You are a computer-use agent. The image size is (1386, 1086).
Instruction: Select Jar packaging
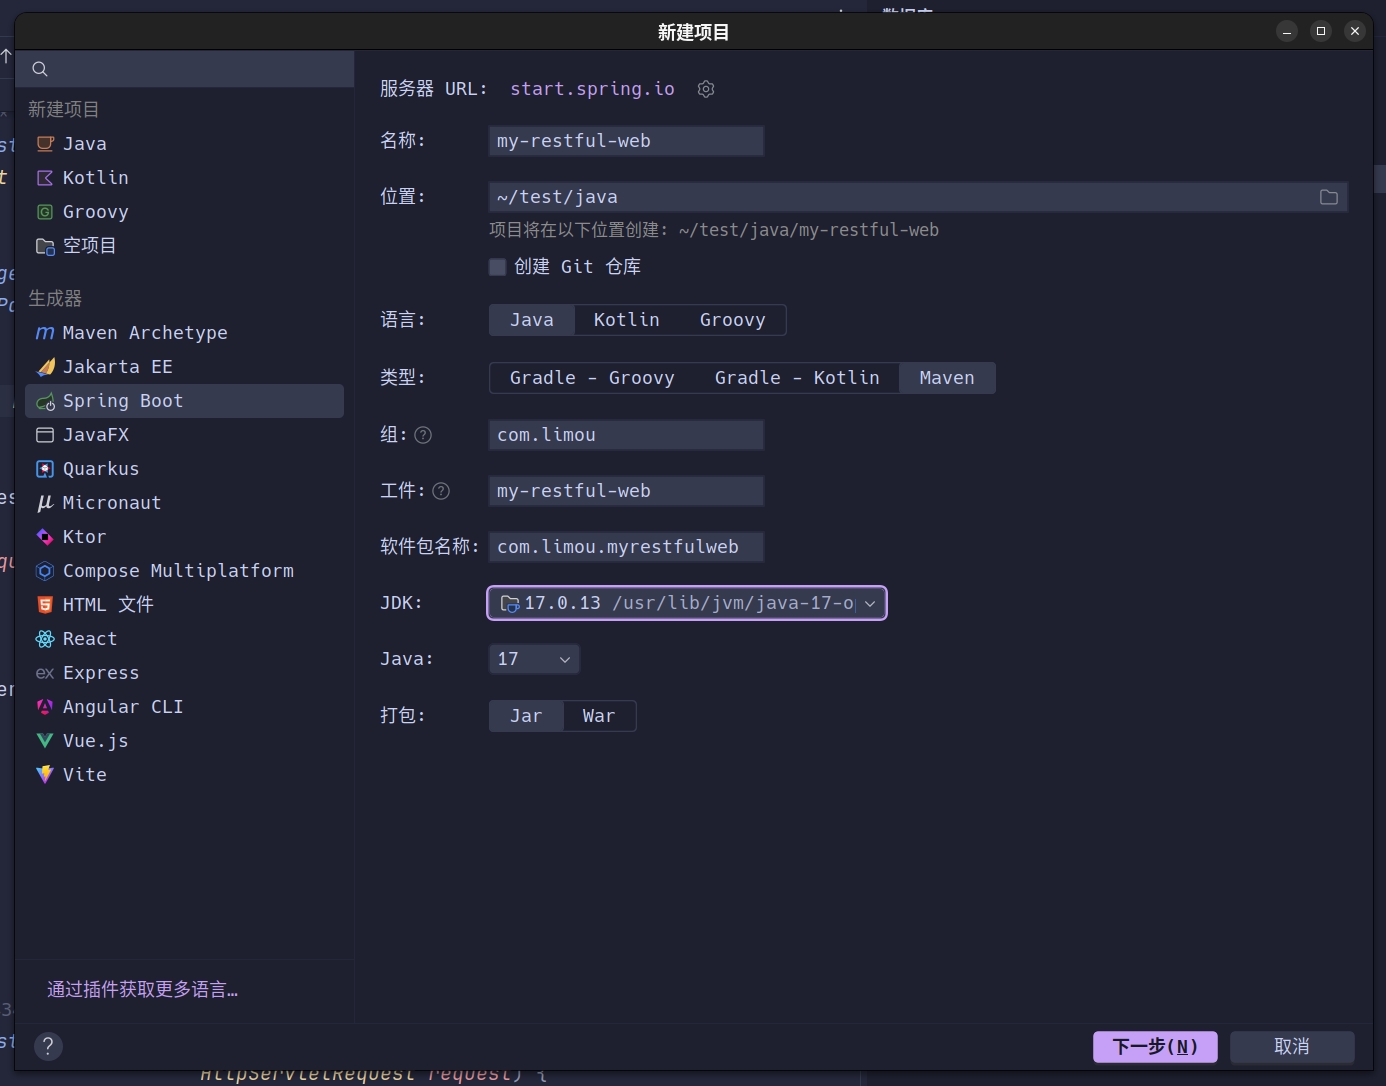526,716
